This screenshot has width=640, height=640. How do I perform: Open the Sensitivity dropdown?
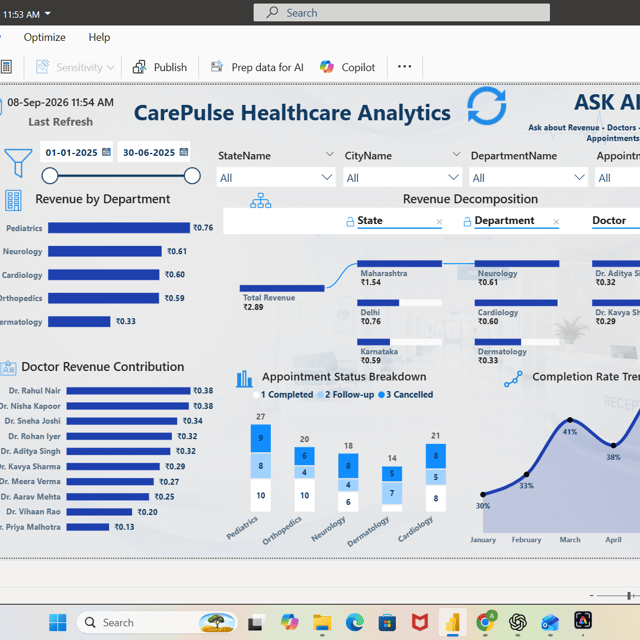pyautogui.click(x=75, y=67)
